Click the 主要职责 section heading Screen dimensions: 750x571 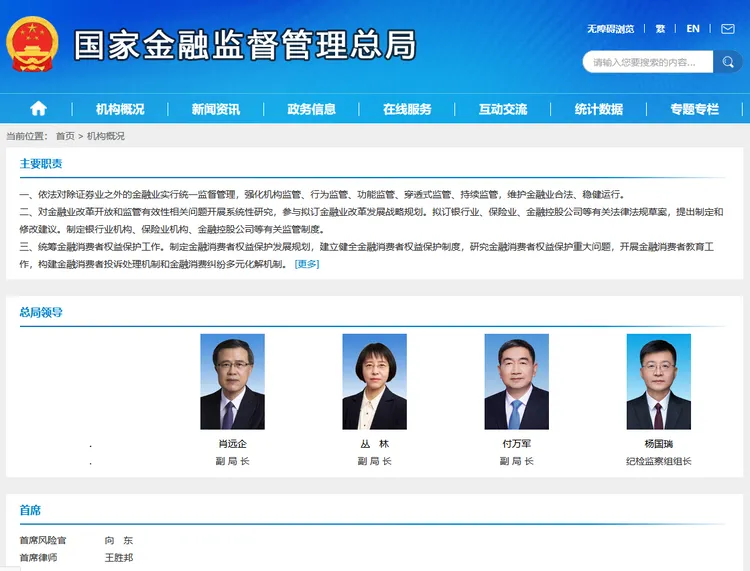(x=41, y=164)
